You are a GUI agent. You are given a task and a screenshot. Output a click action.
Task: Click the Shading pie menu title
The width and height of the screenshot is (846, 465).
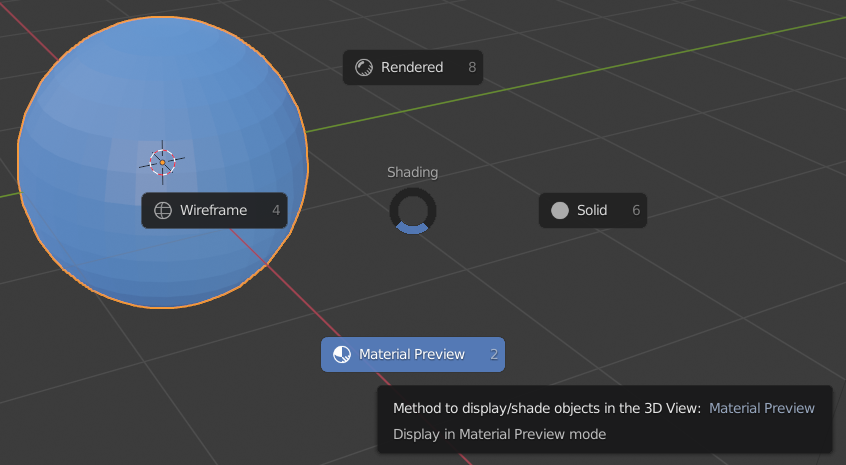click(412, 173)
